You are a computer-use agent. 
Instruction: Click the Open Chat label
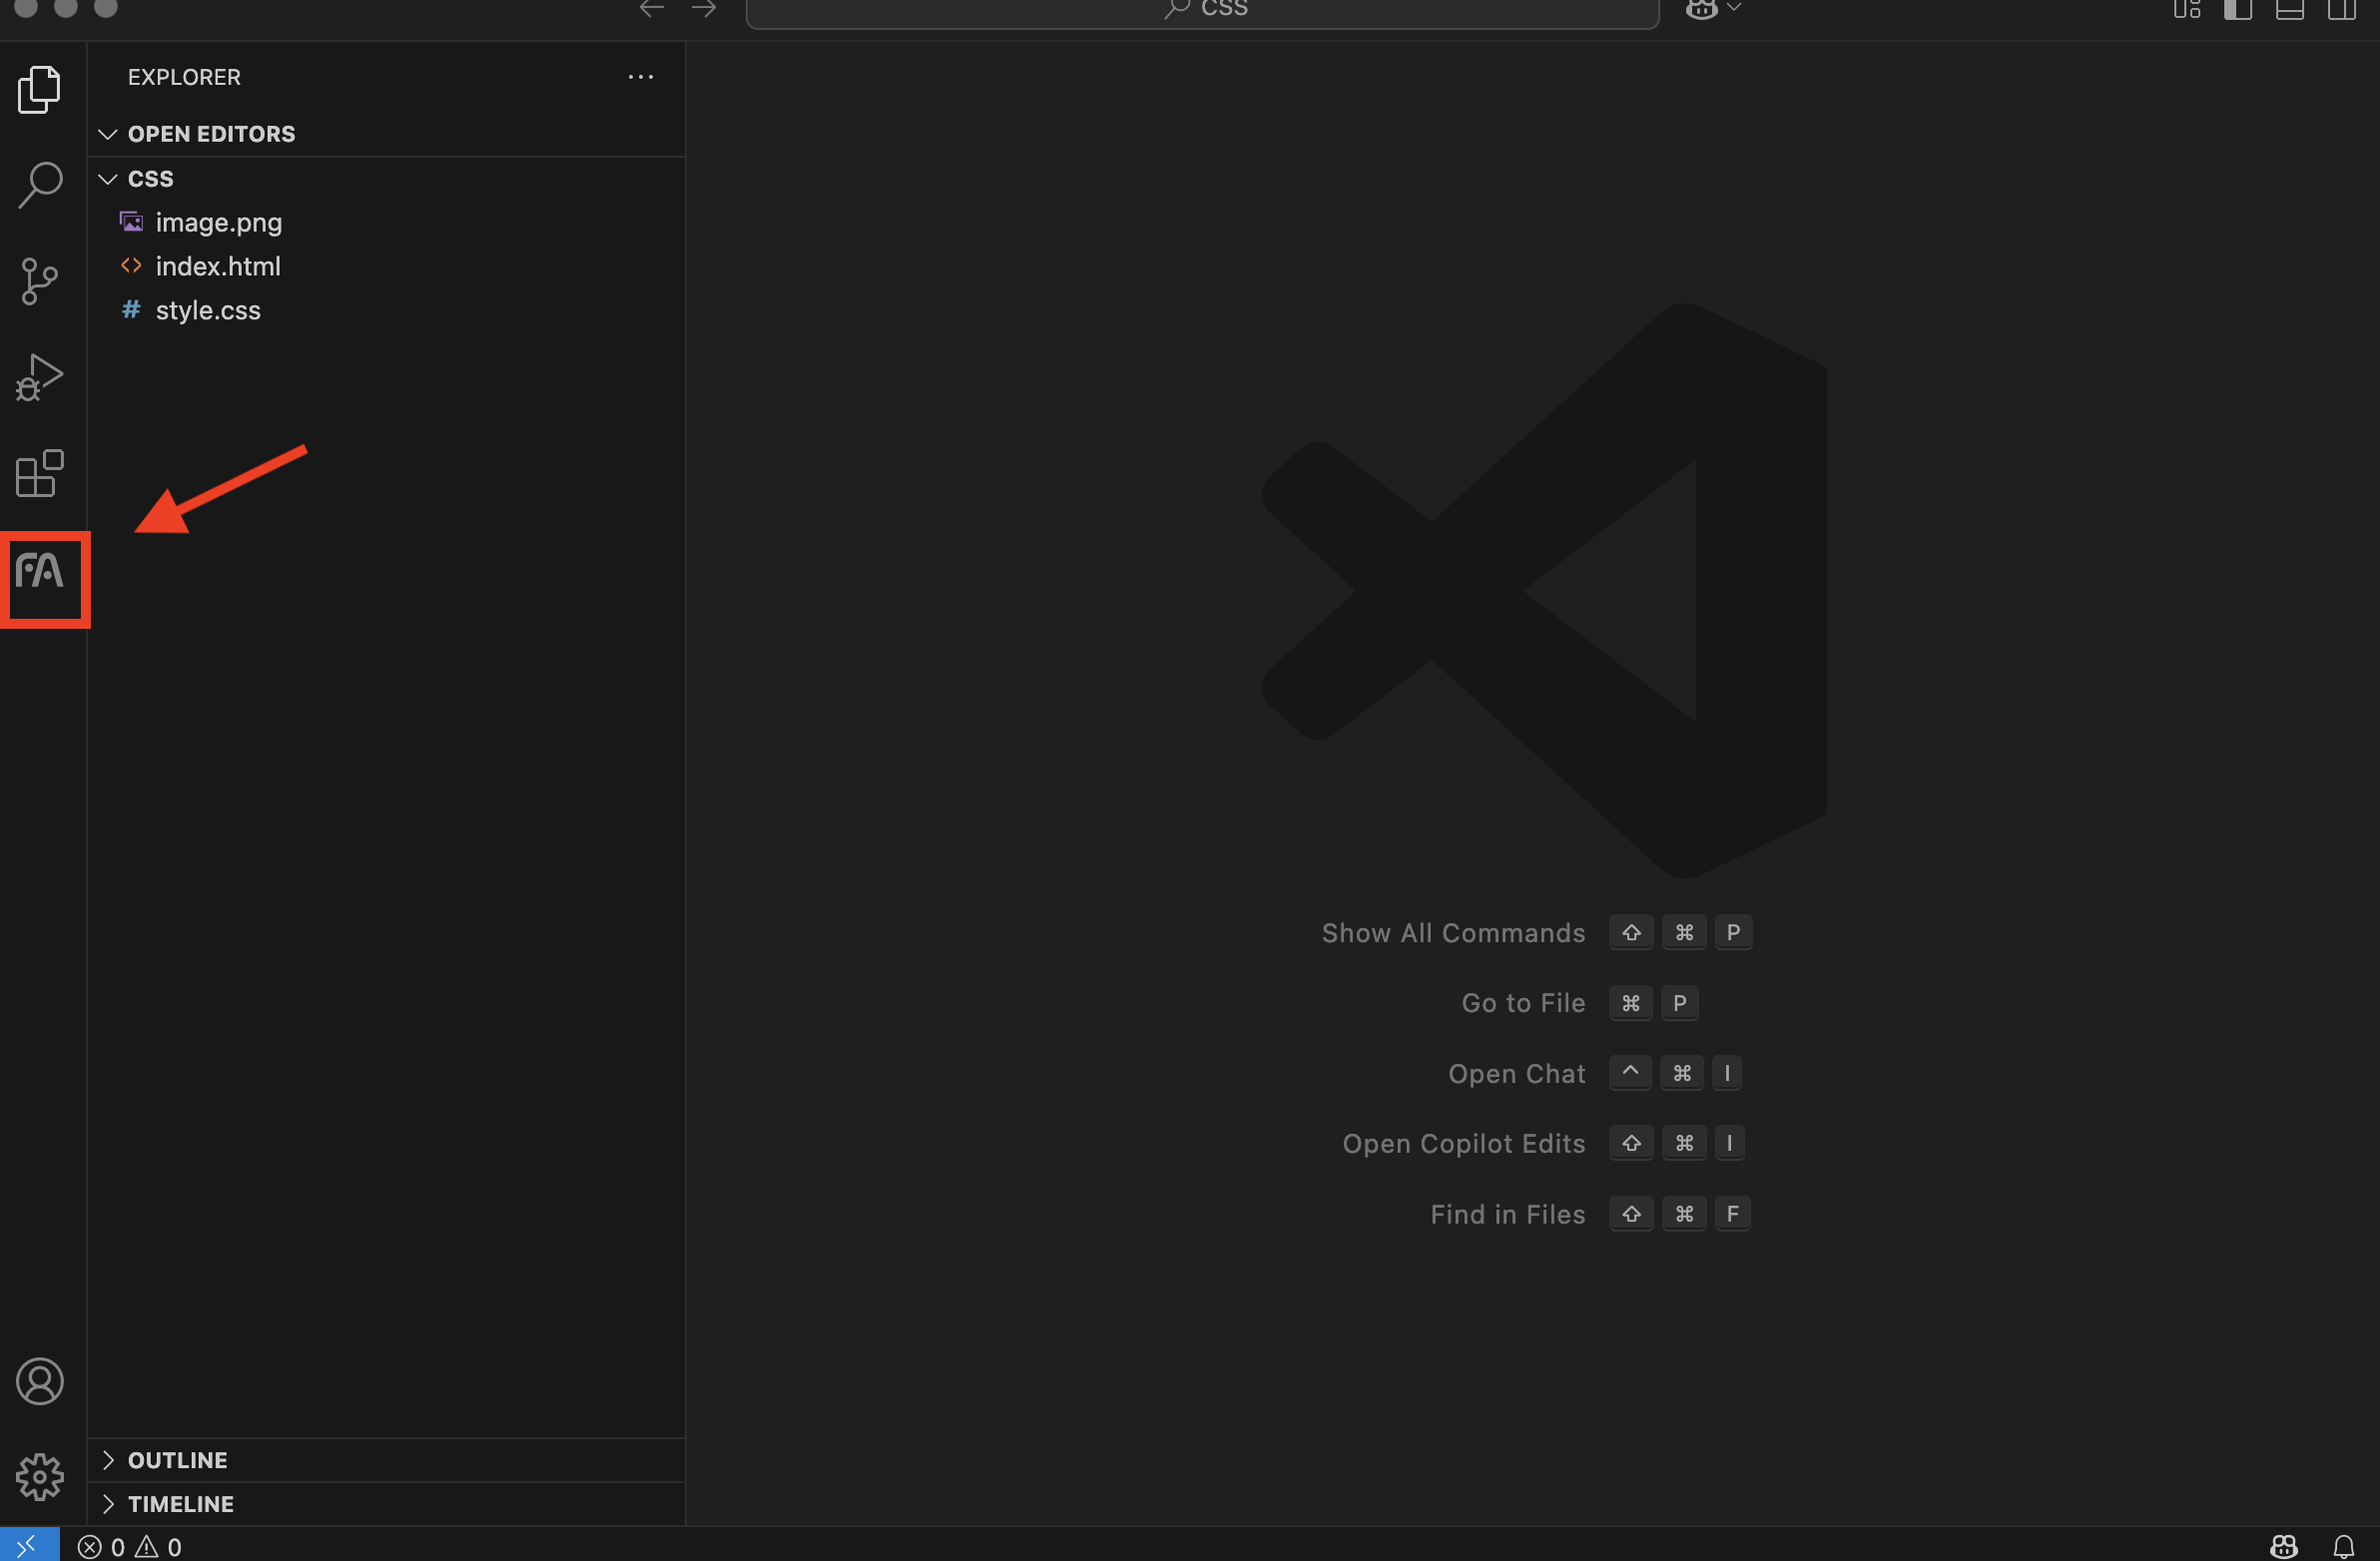(x=1516, y=1073)
